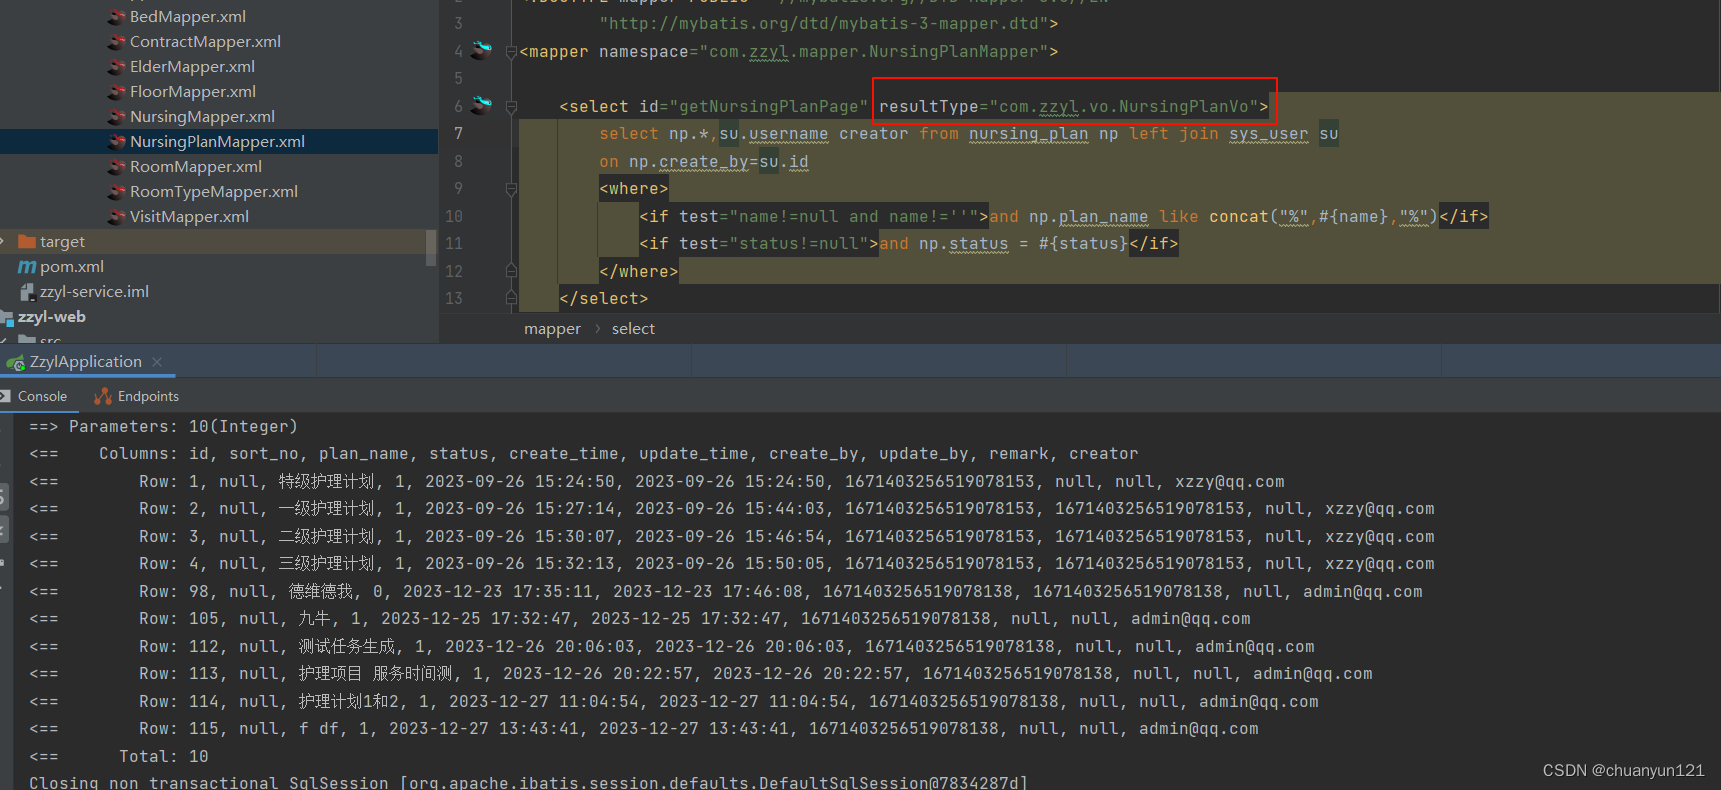Collapse the select tag fold on line 6
Viewport: 1721px width, 790px height.
[x=511, y=107]
